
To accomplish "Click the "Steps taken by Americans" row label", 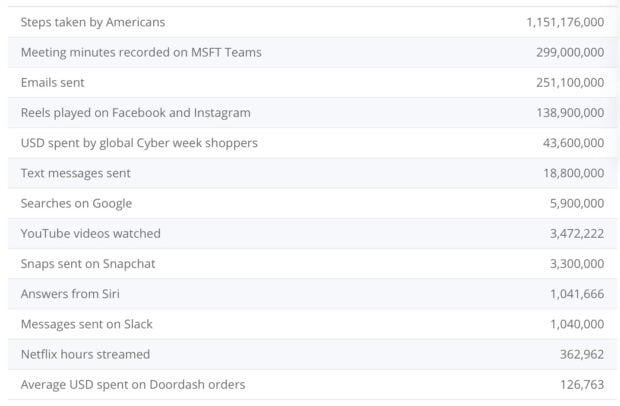I will [x=93, y=22].
